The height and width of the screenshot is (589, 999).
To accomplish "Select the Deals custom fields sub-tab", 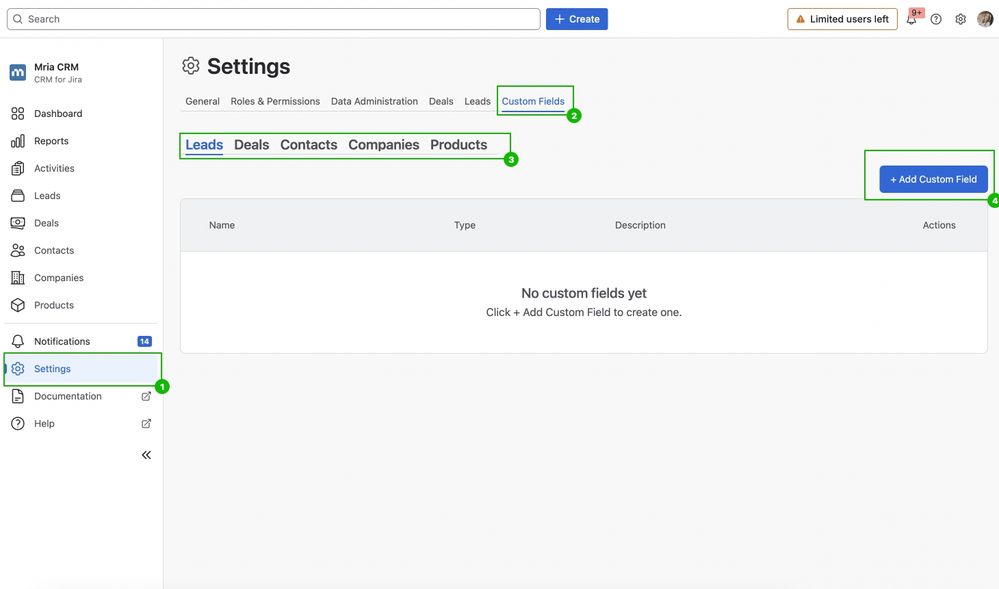I will [x=252, y=145].
